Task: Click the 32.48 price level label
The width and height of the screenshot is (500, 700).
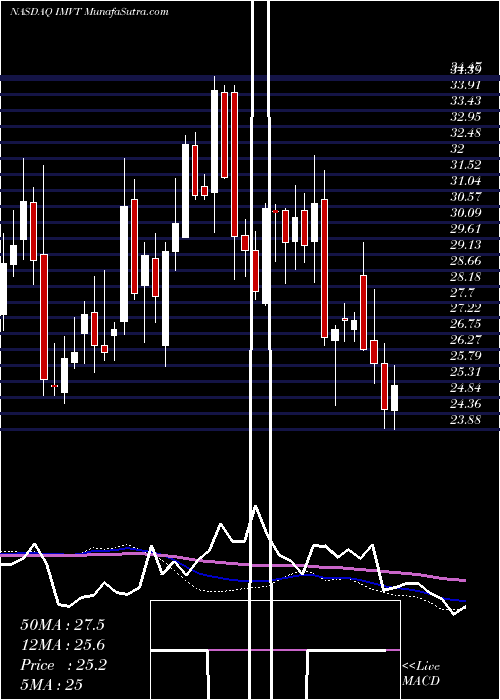Action: pyautogui.click(x=466, y=133)
